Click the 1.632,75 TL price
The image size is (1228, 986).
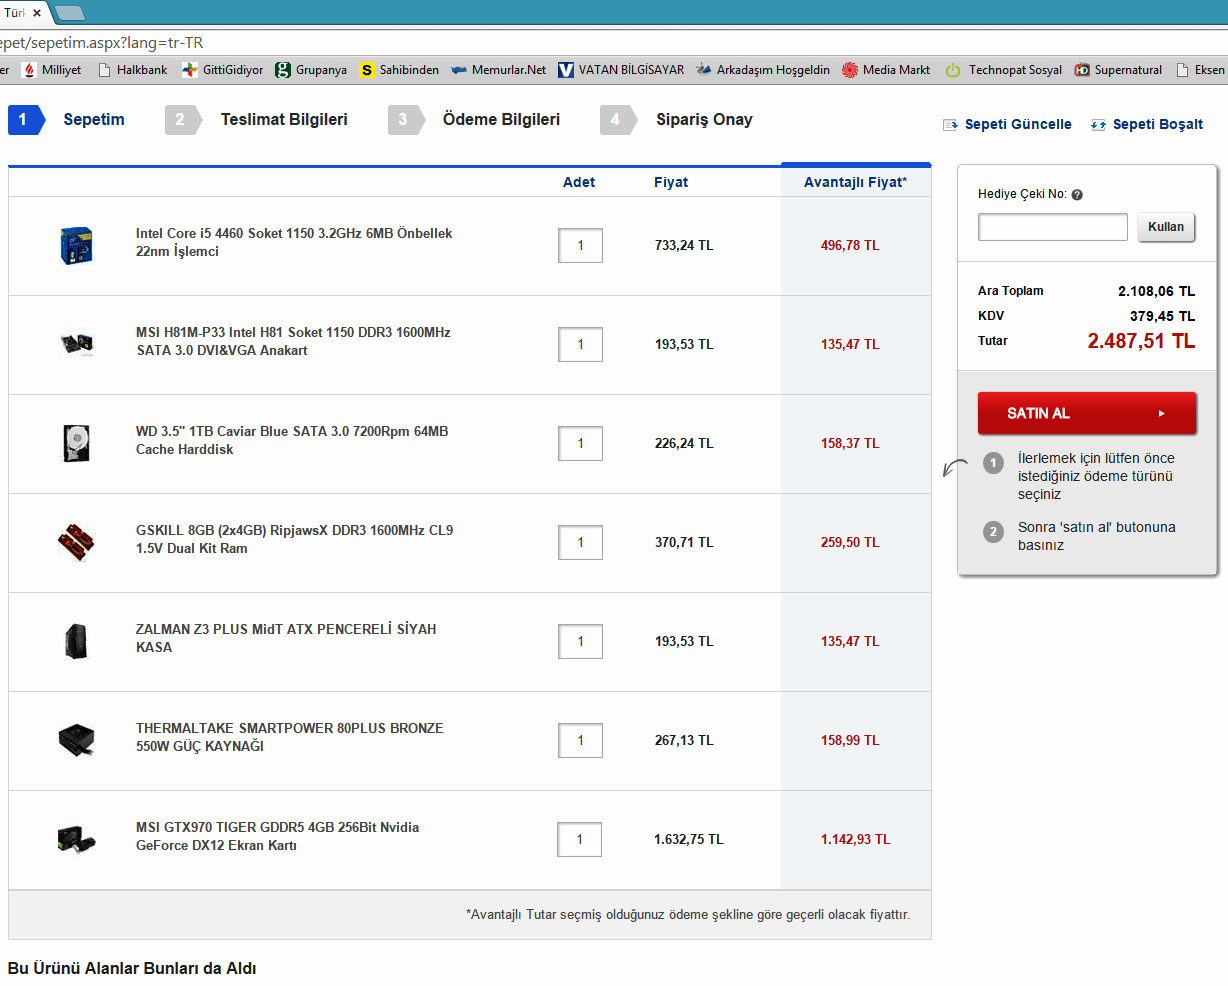coord(689,839)
